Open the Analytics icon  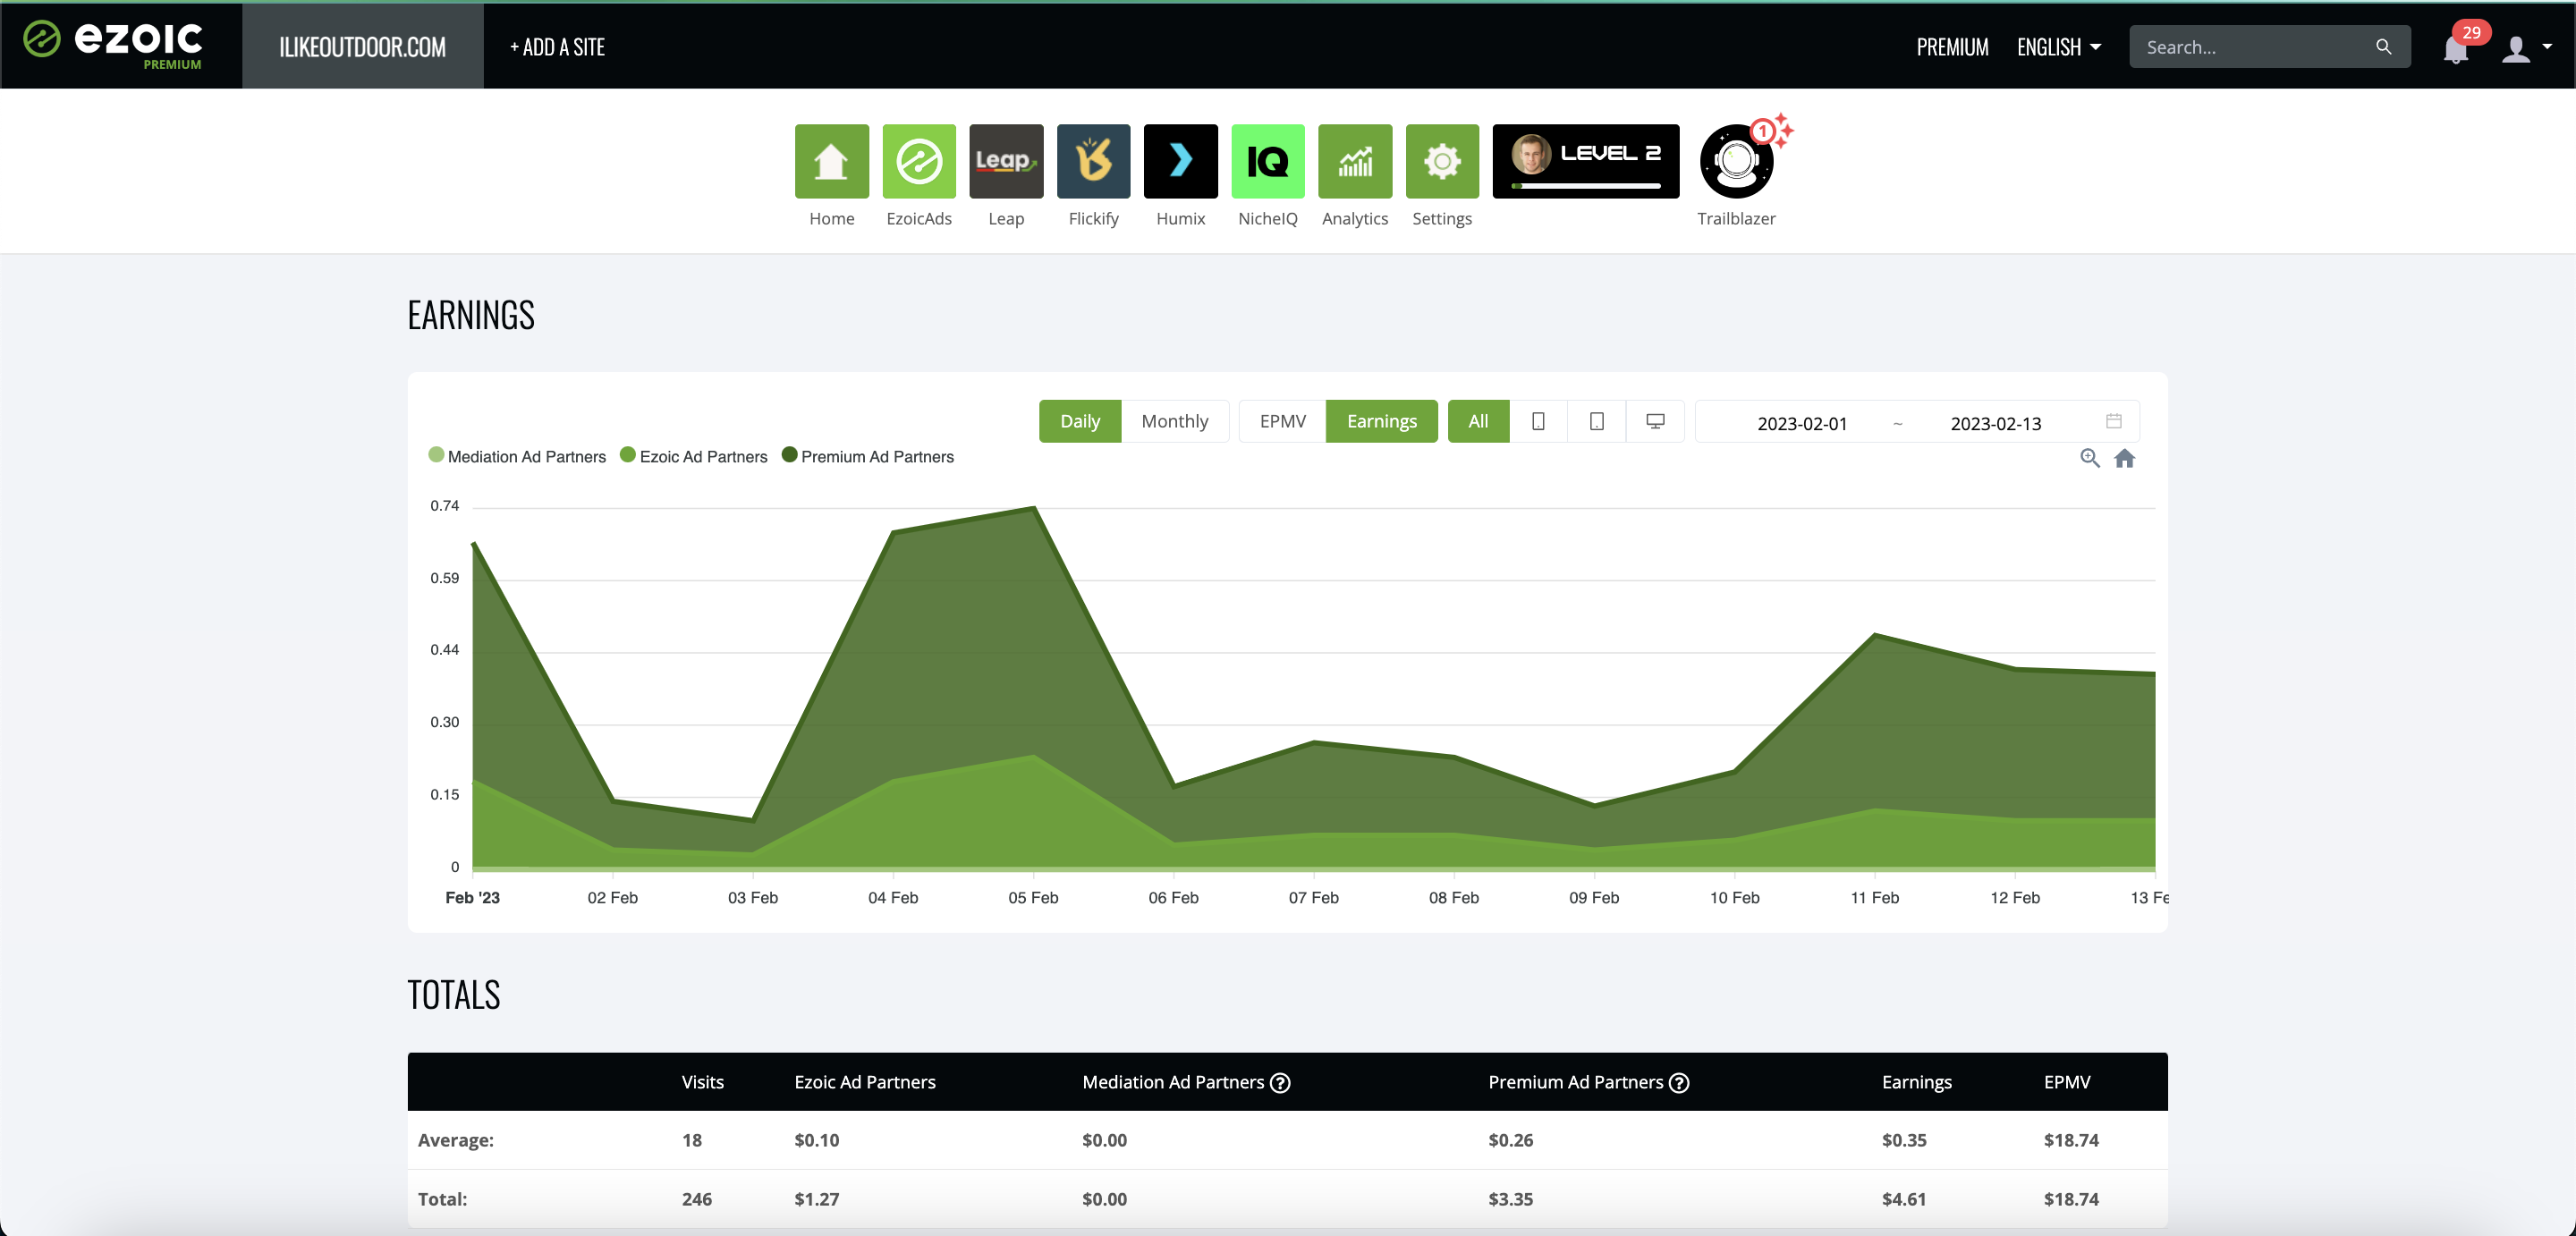coord(1354,161)
